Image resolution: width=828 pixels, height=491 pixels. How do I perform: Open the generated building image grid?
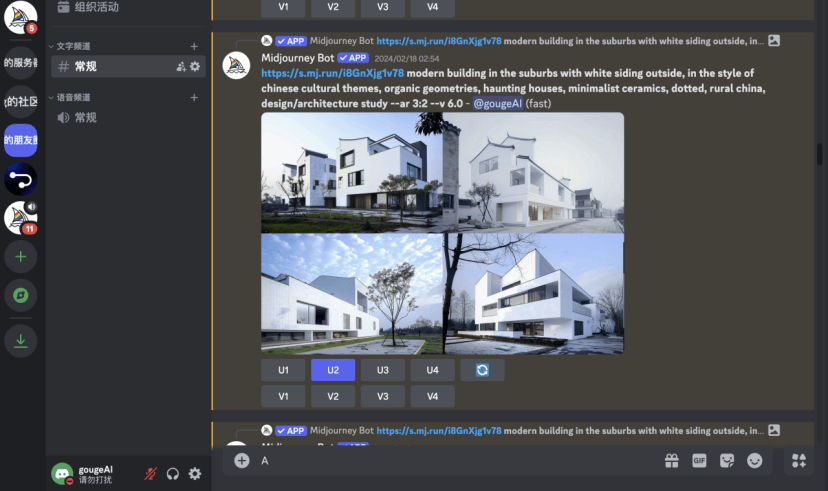click(442, 233)
